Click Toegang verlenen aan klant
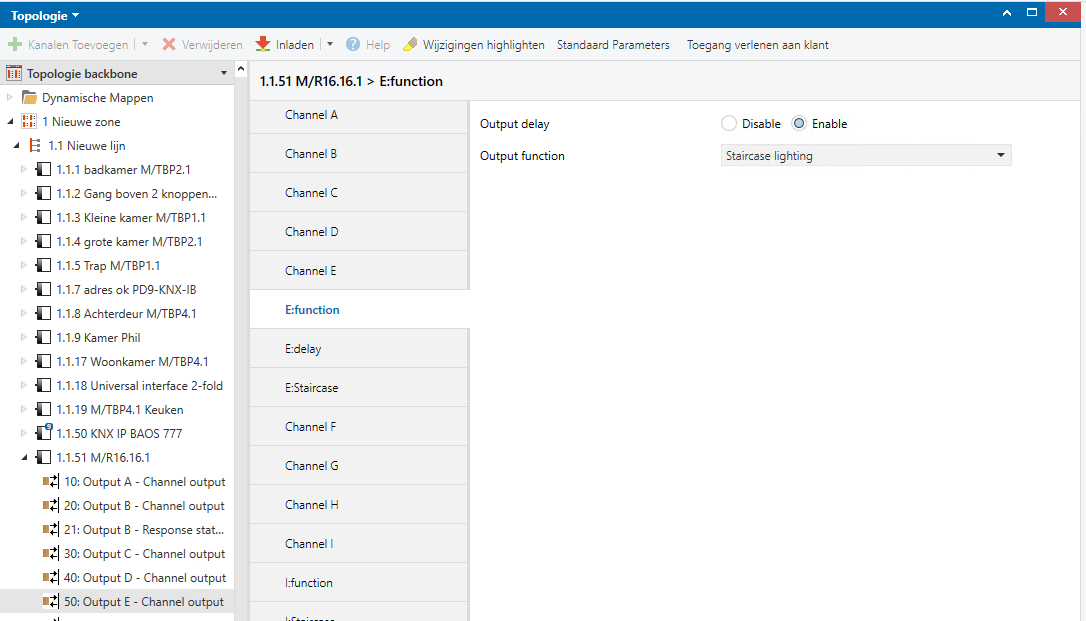 pyautogui.click(x=757, y=45)
